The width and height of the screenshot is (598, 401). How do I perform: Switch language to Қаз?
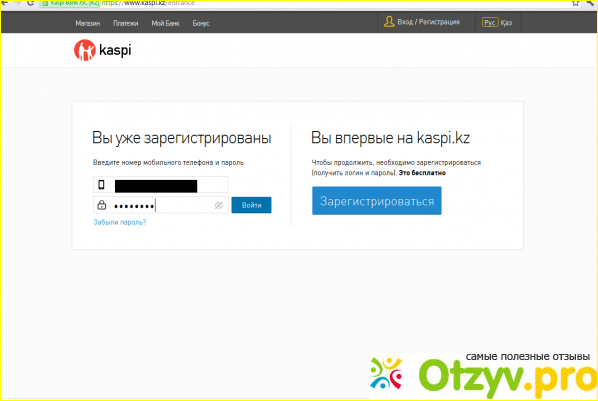pos(506,23)
